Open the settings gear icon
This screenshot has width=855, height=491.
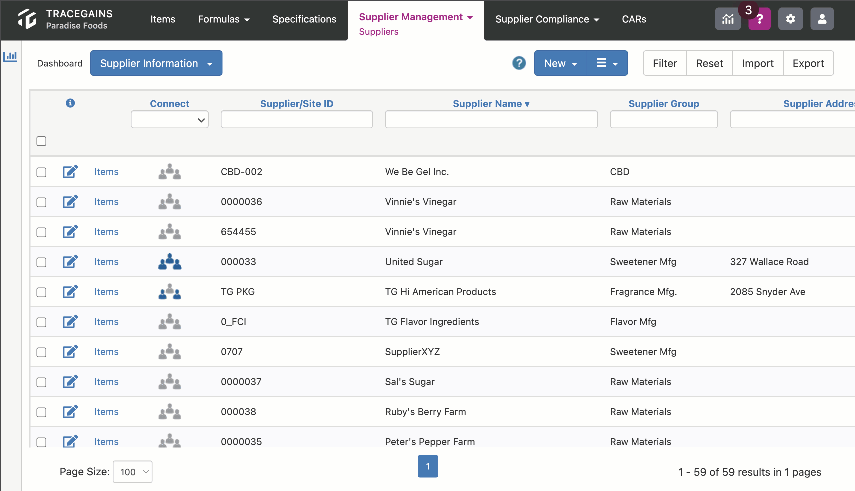(x=790, y=19)
